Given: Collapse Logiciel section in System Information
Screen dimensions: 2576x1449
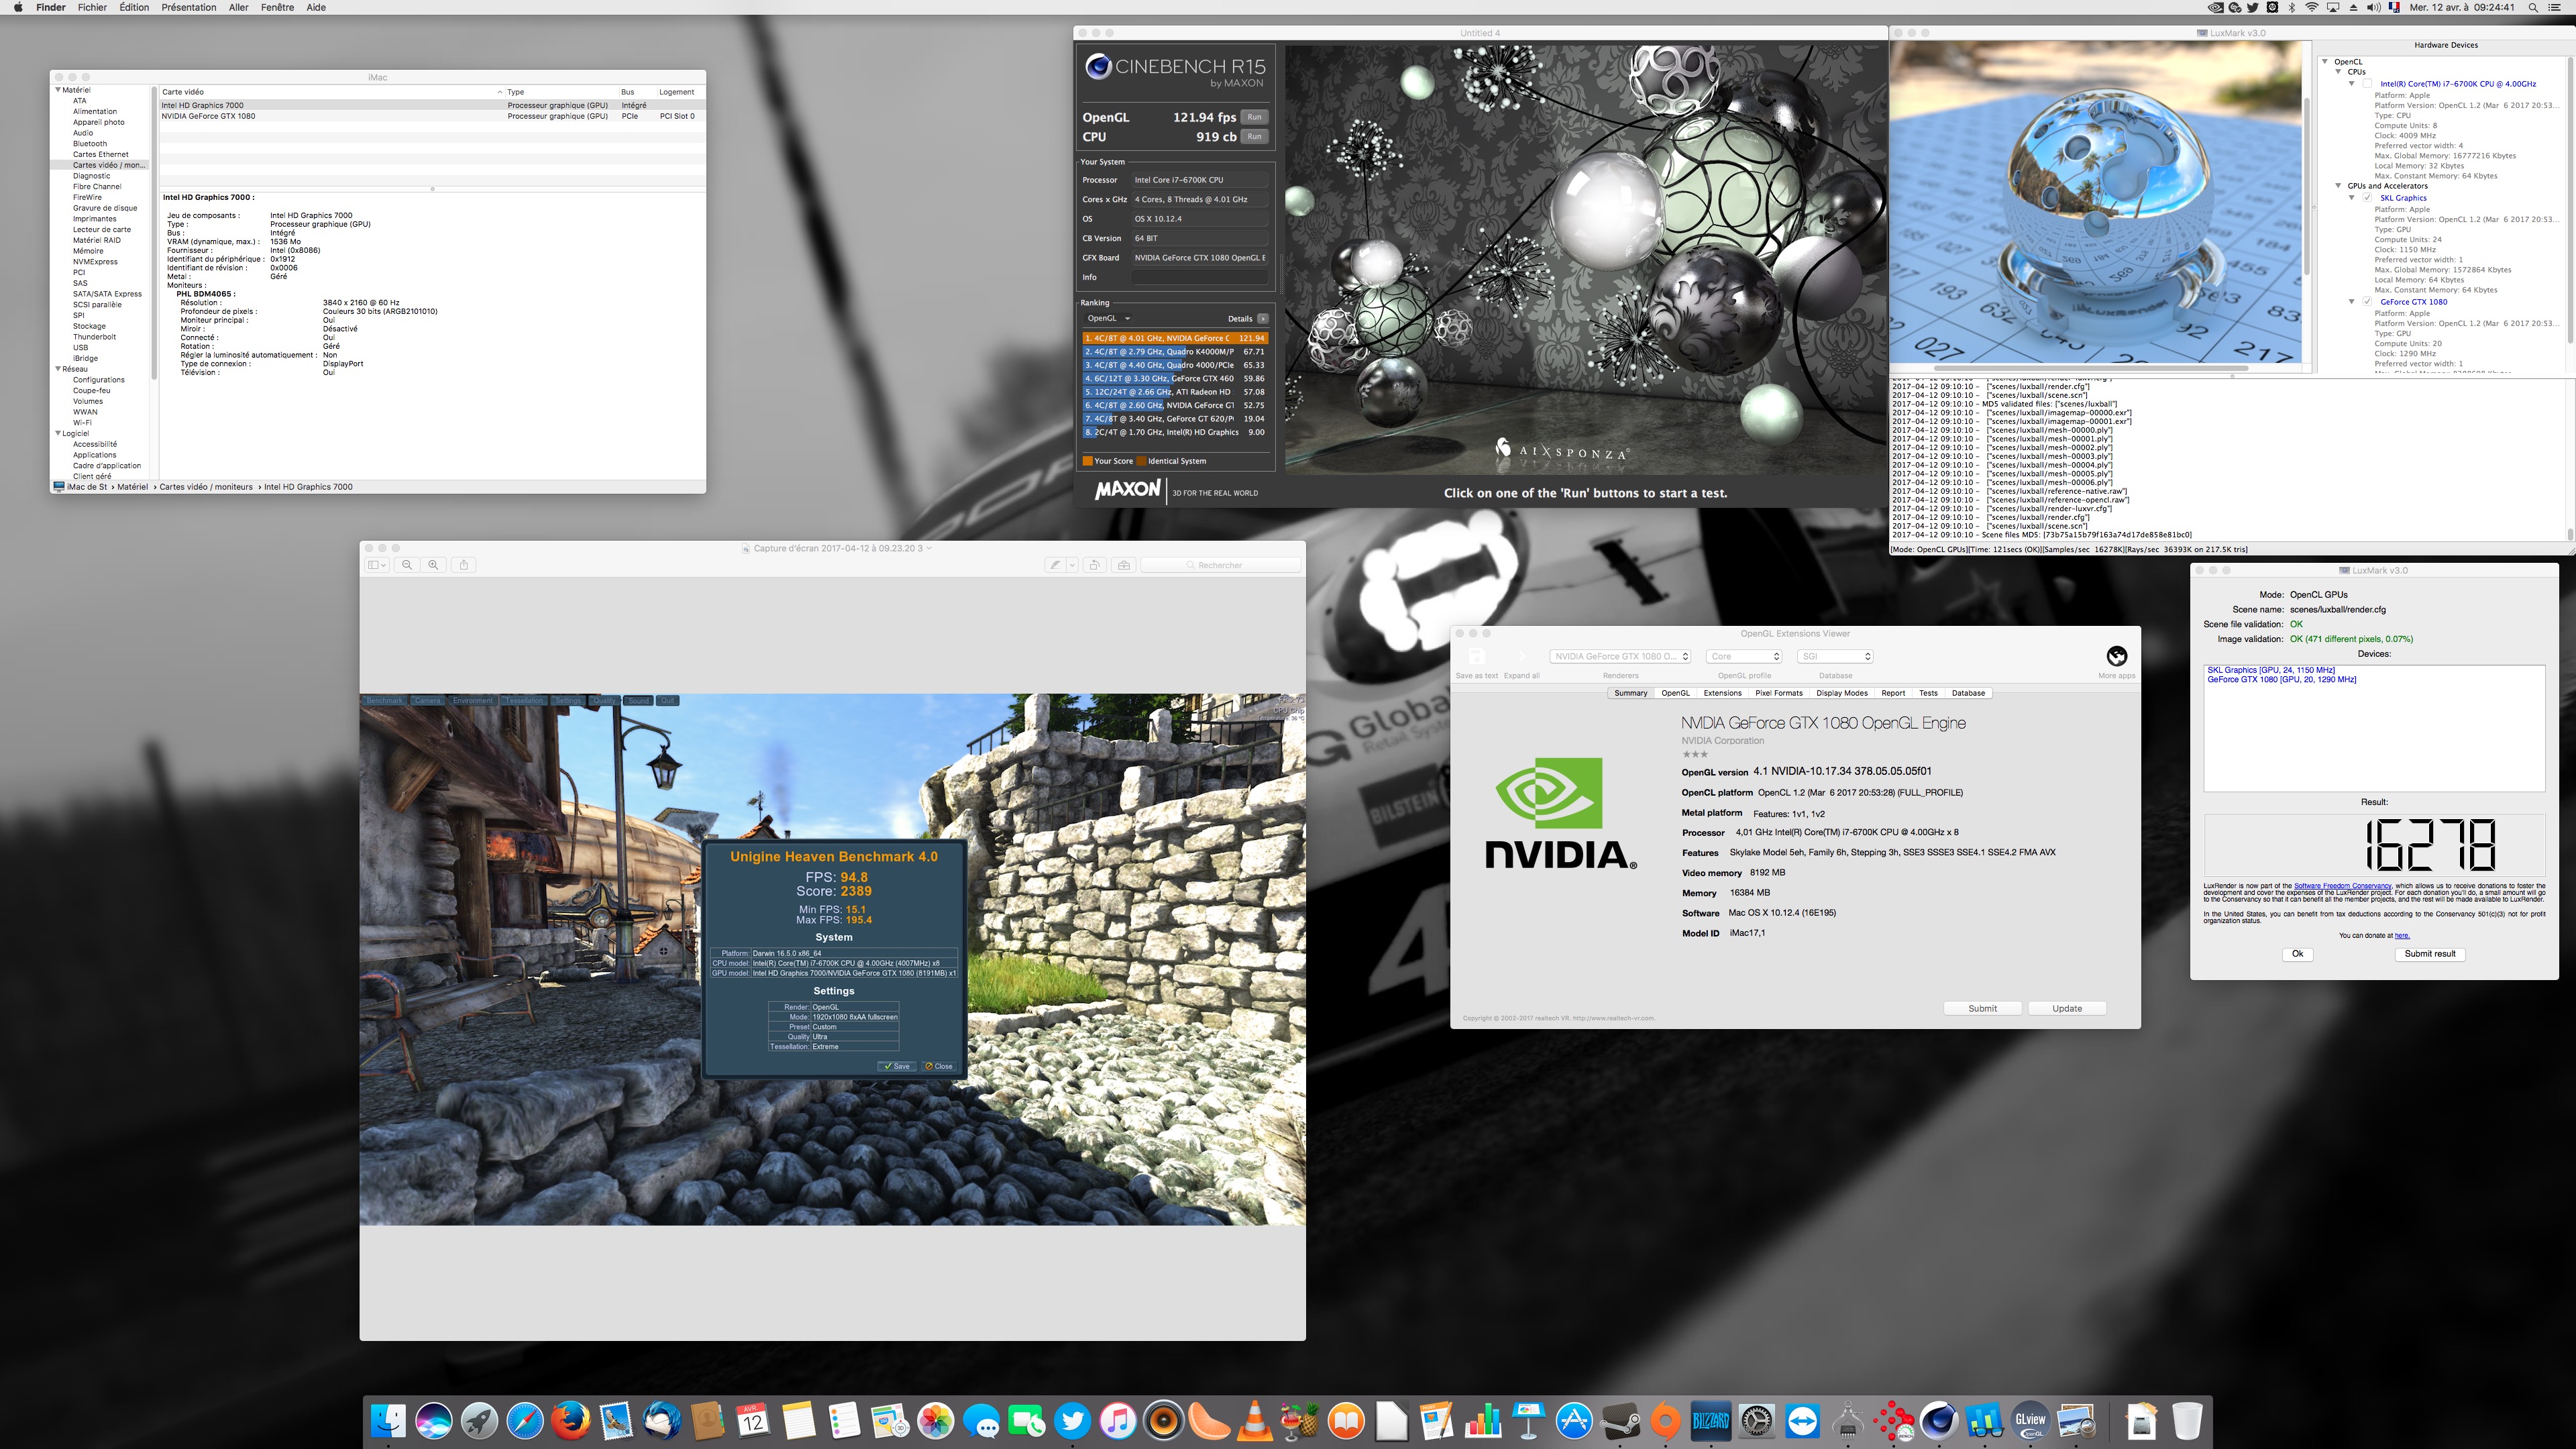Looking at the screenshot, I should (x=58, y=433).
